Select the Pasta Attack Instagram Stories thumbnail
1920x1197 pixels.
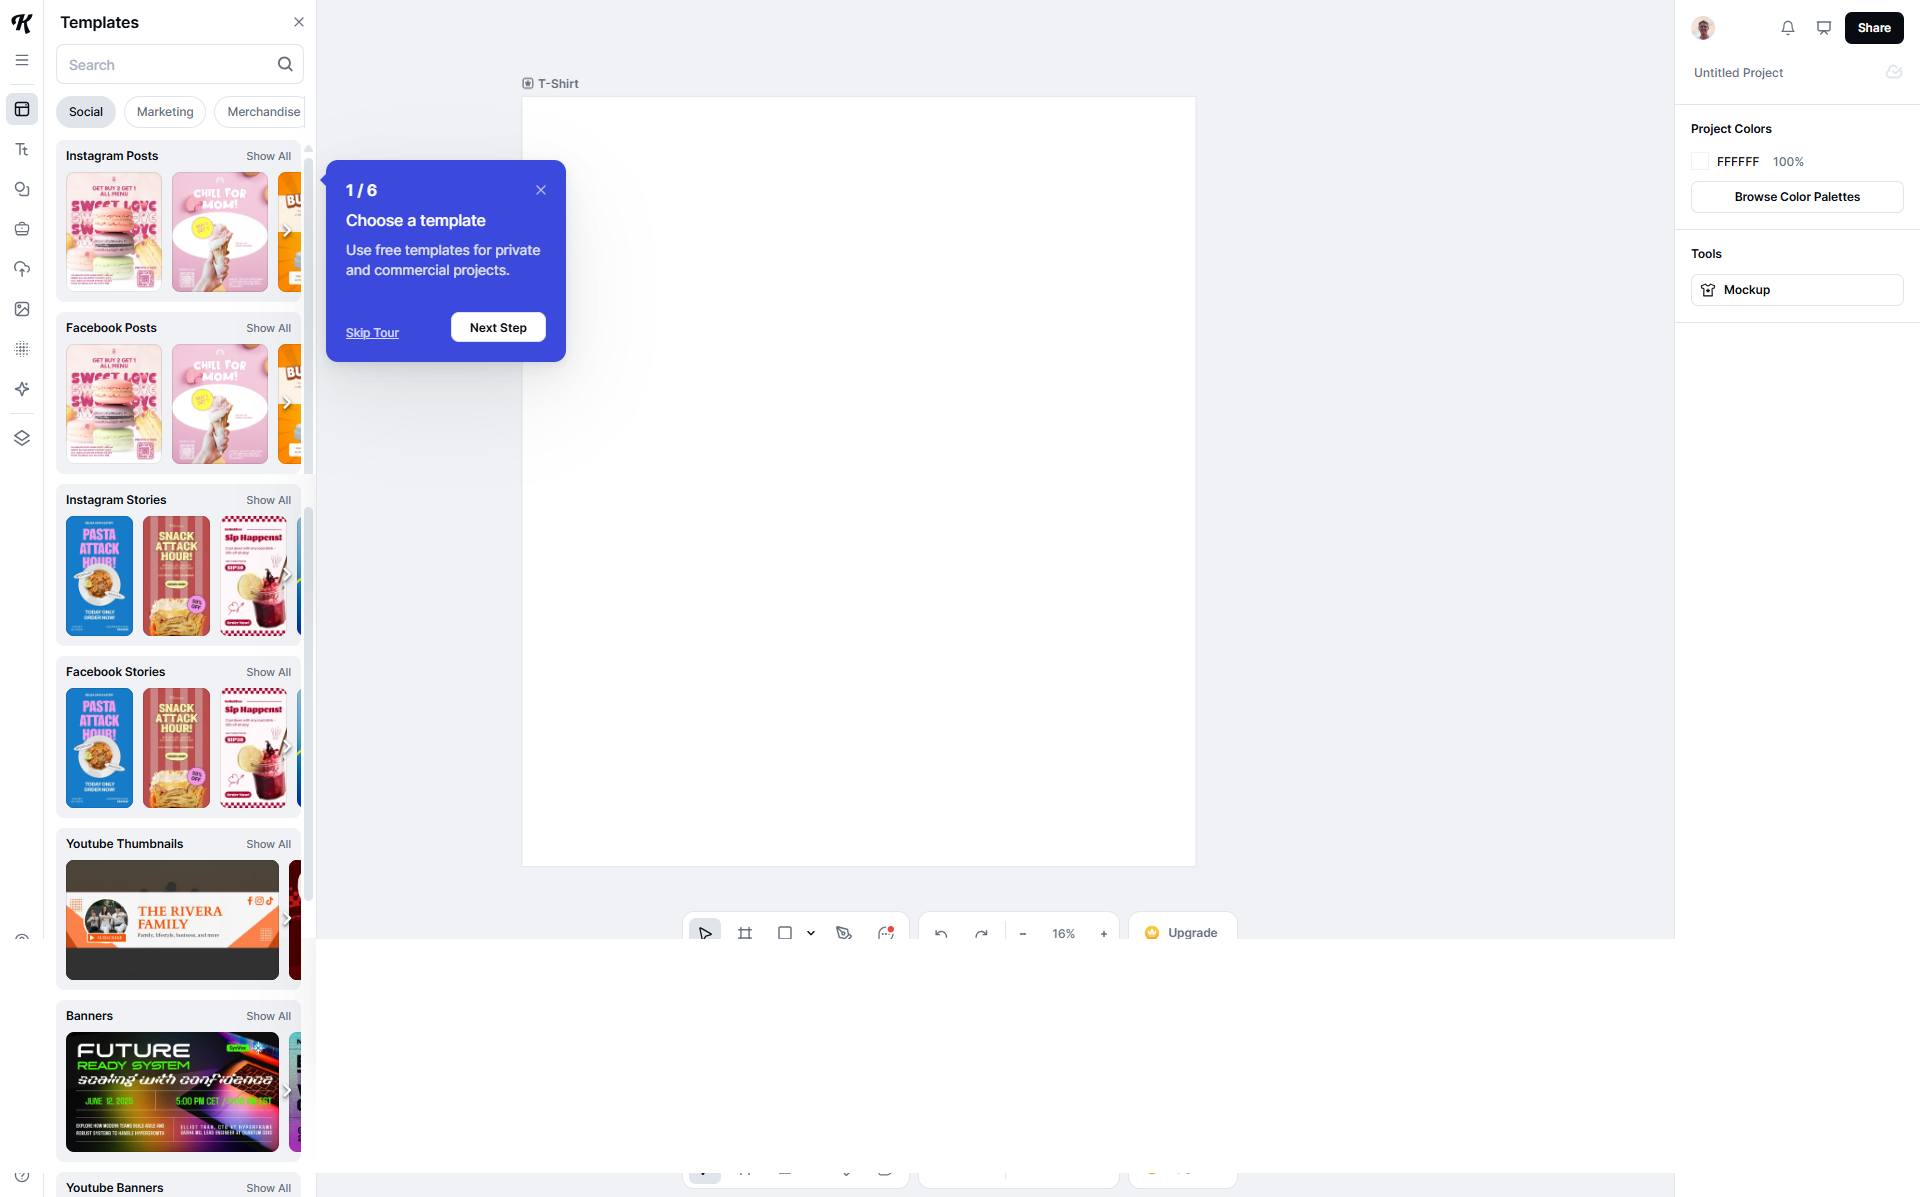click(x=99, y=576)
